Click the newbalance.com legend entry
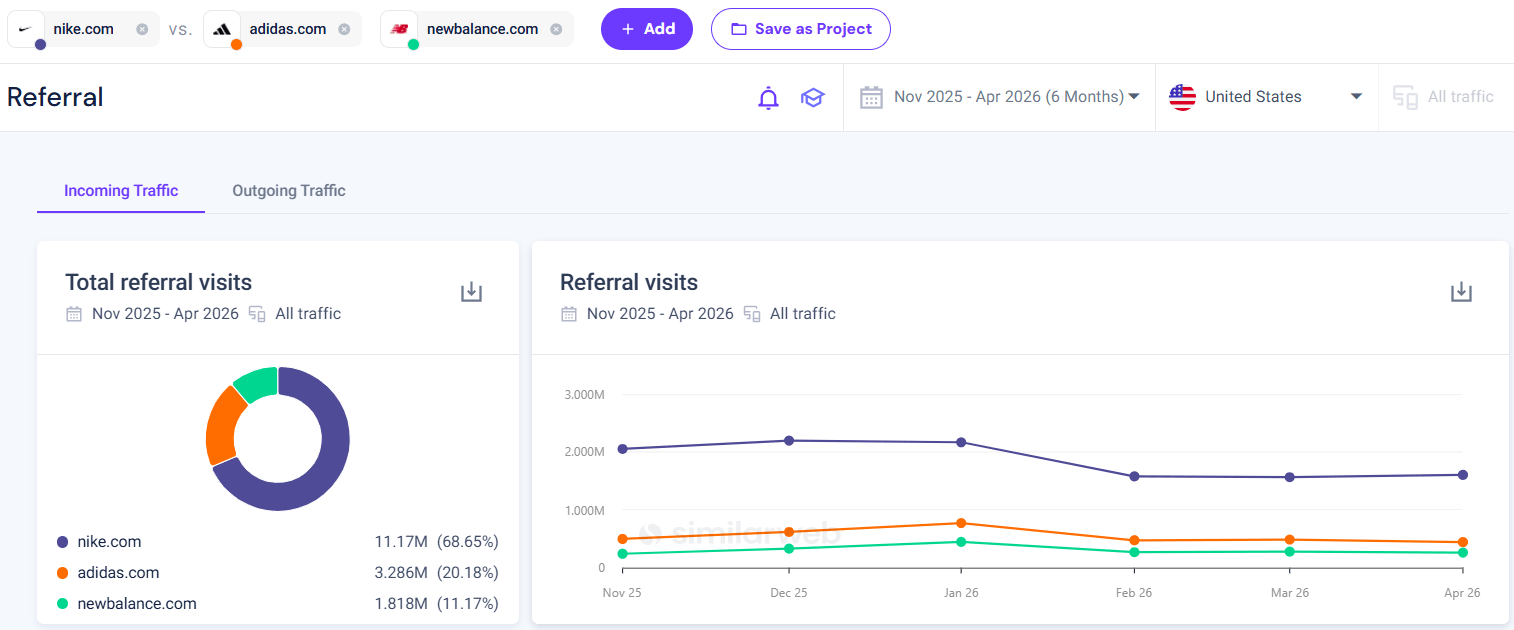Image resolution: width=1514 pixels, height=630 pixels. tap(278, 604)
